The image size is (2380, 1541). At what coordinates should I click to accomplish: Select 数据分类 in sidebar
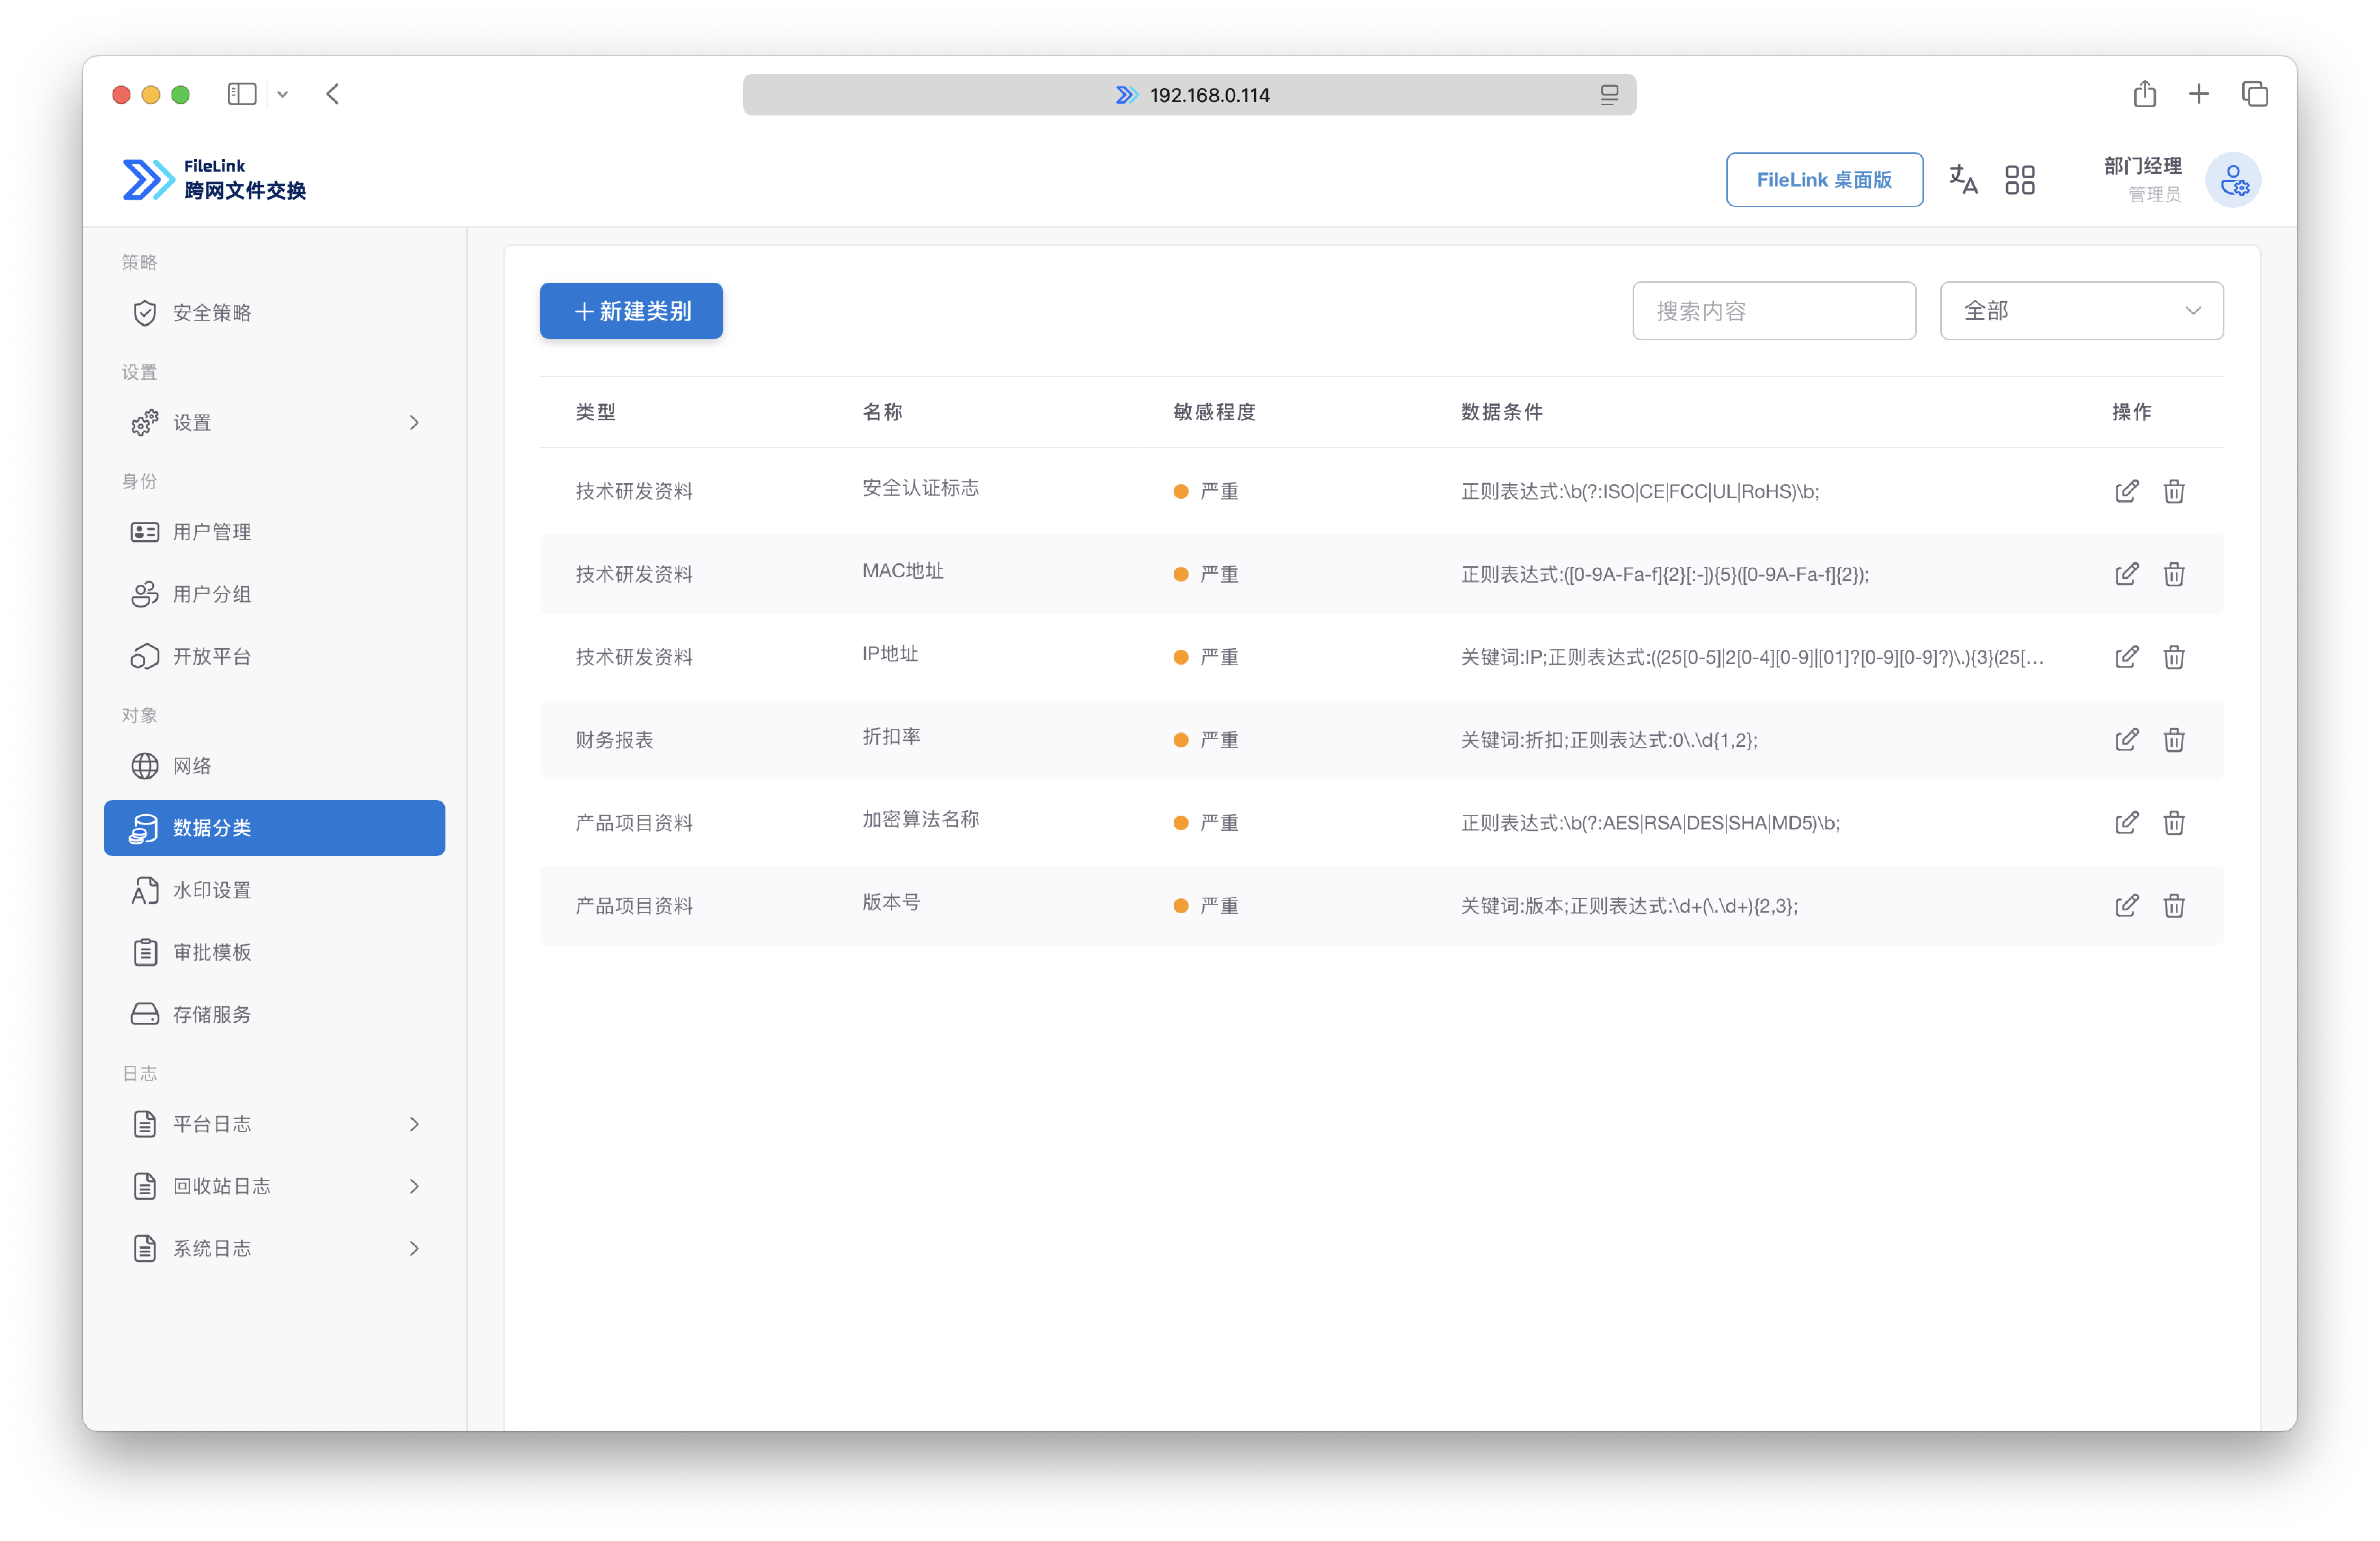pyautogui.click(x=274, y=828)
